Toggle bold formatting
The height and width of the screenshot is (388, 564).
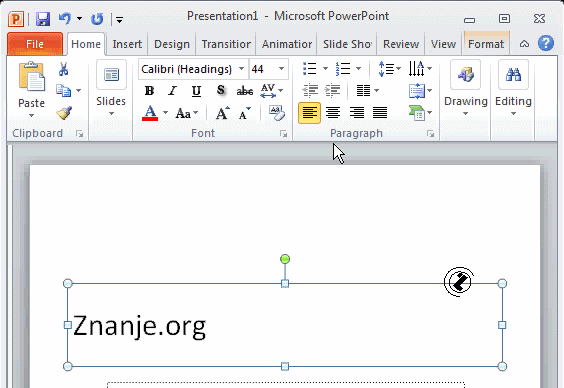(x=149, y=91)
